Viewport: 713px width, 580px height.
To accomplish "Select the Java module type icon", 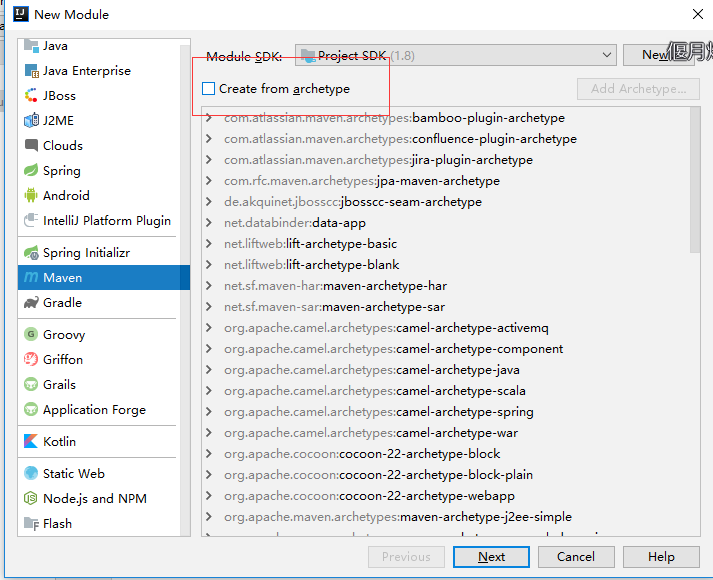I will (31, 45).
